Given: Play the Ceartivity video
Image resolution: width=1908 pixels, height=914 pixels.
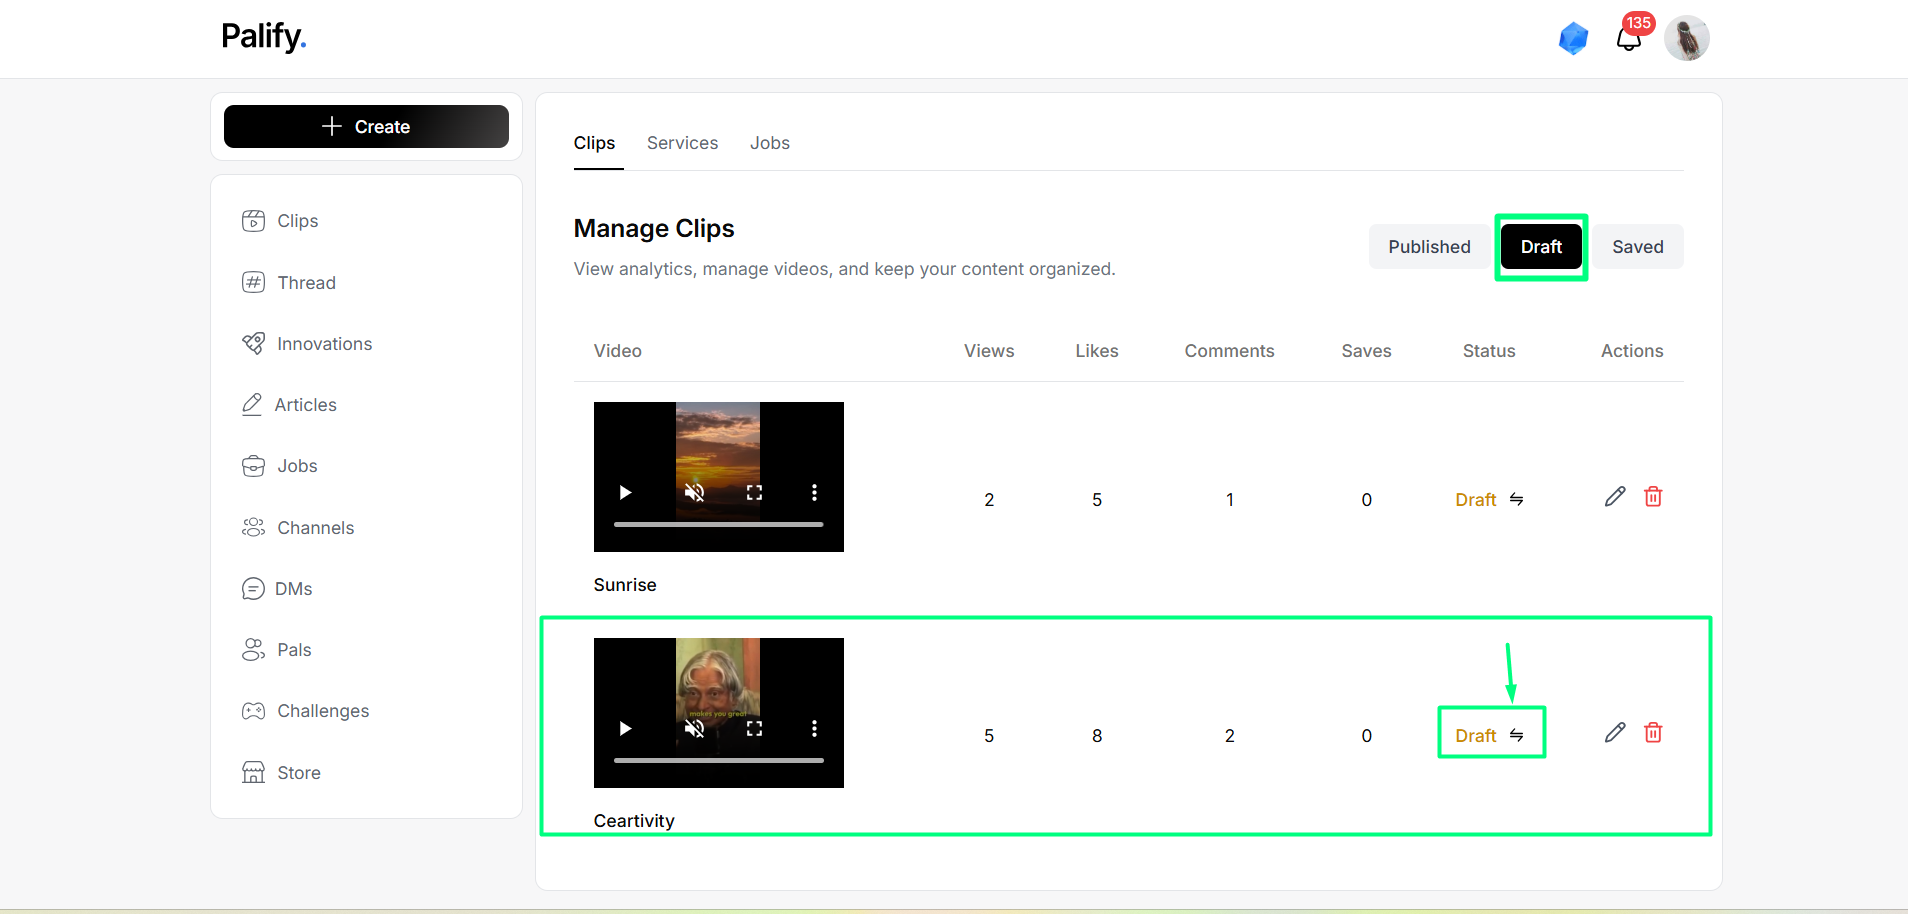Looking at the screenshot, I should [x=625, y=728].
